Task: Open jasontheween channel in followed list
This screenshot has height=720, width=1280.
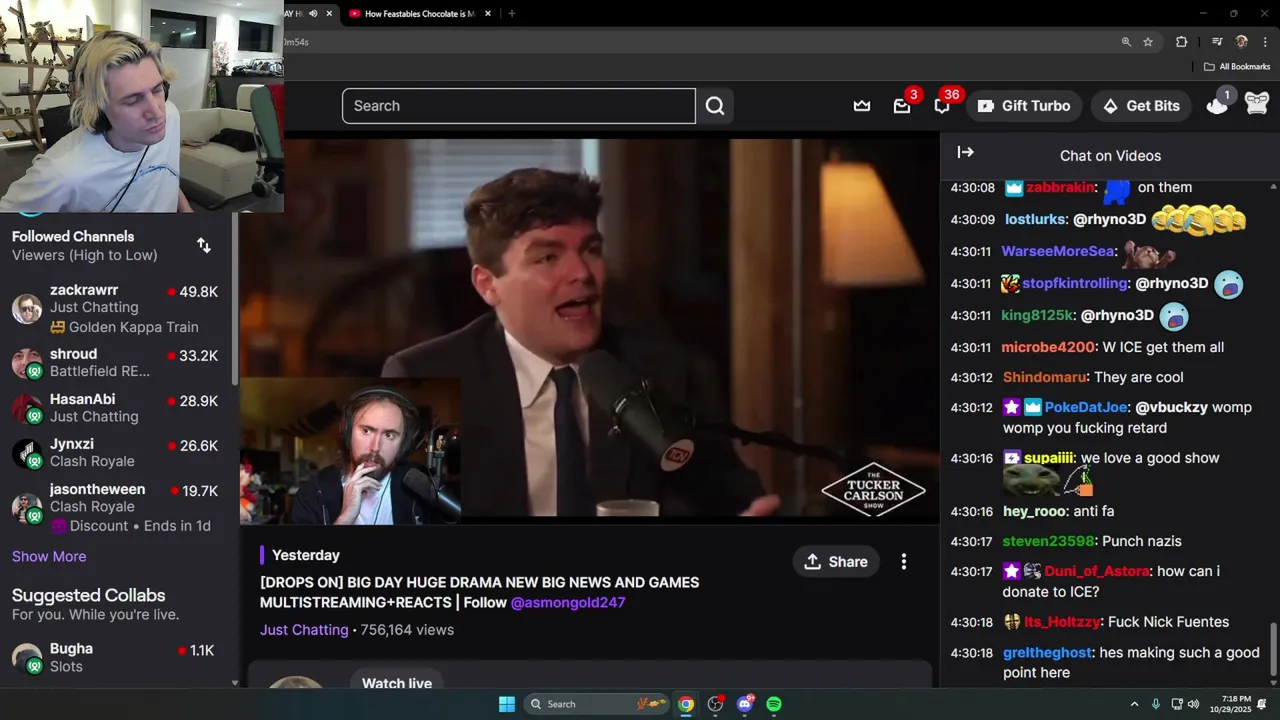Action: 119,508
